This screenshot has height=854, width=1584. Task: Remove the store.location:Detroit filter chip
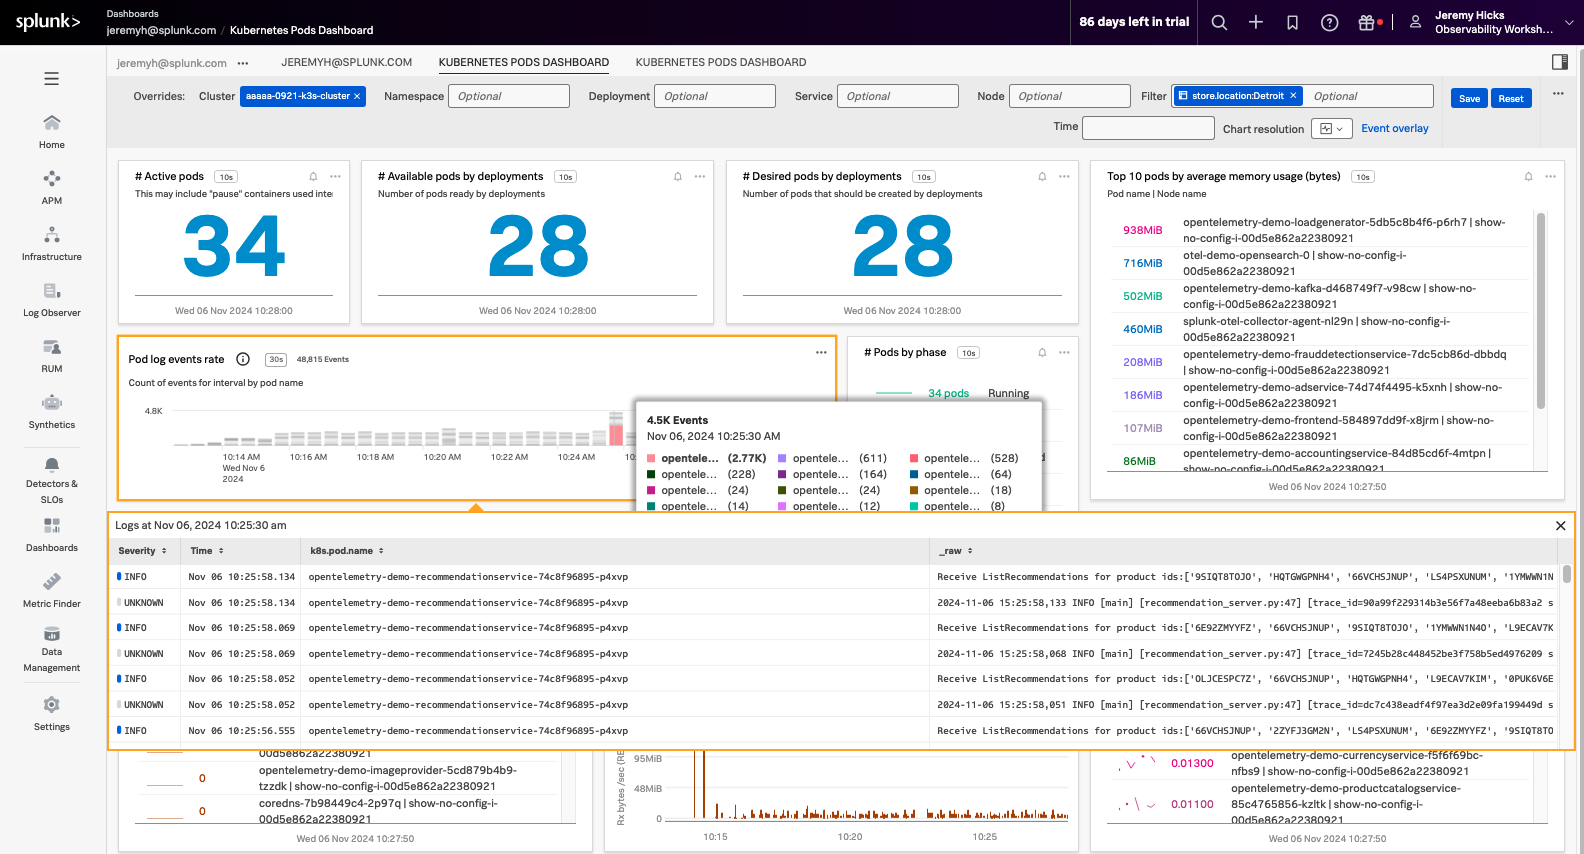[x=1293, y=96]
